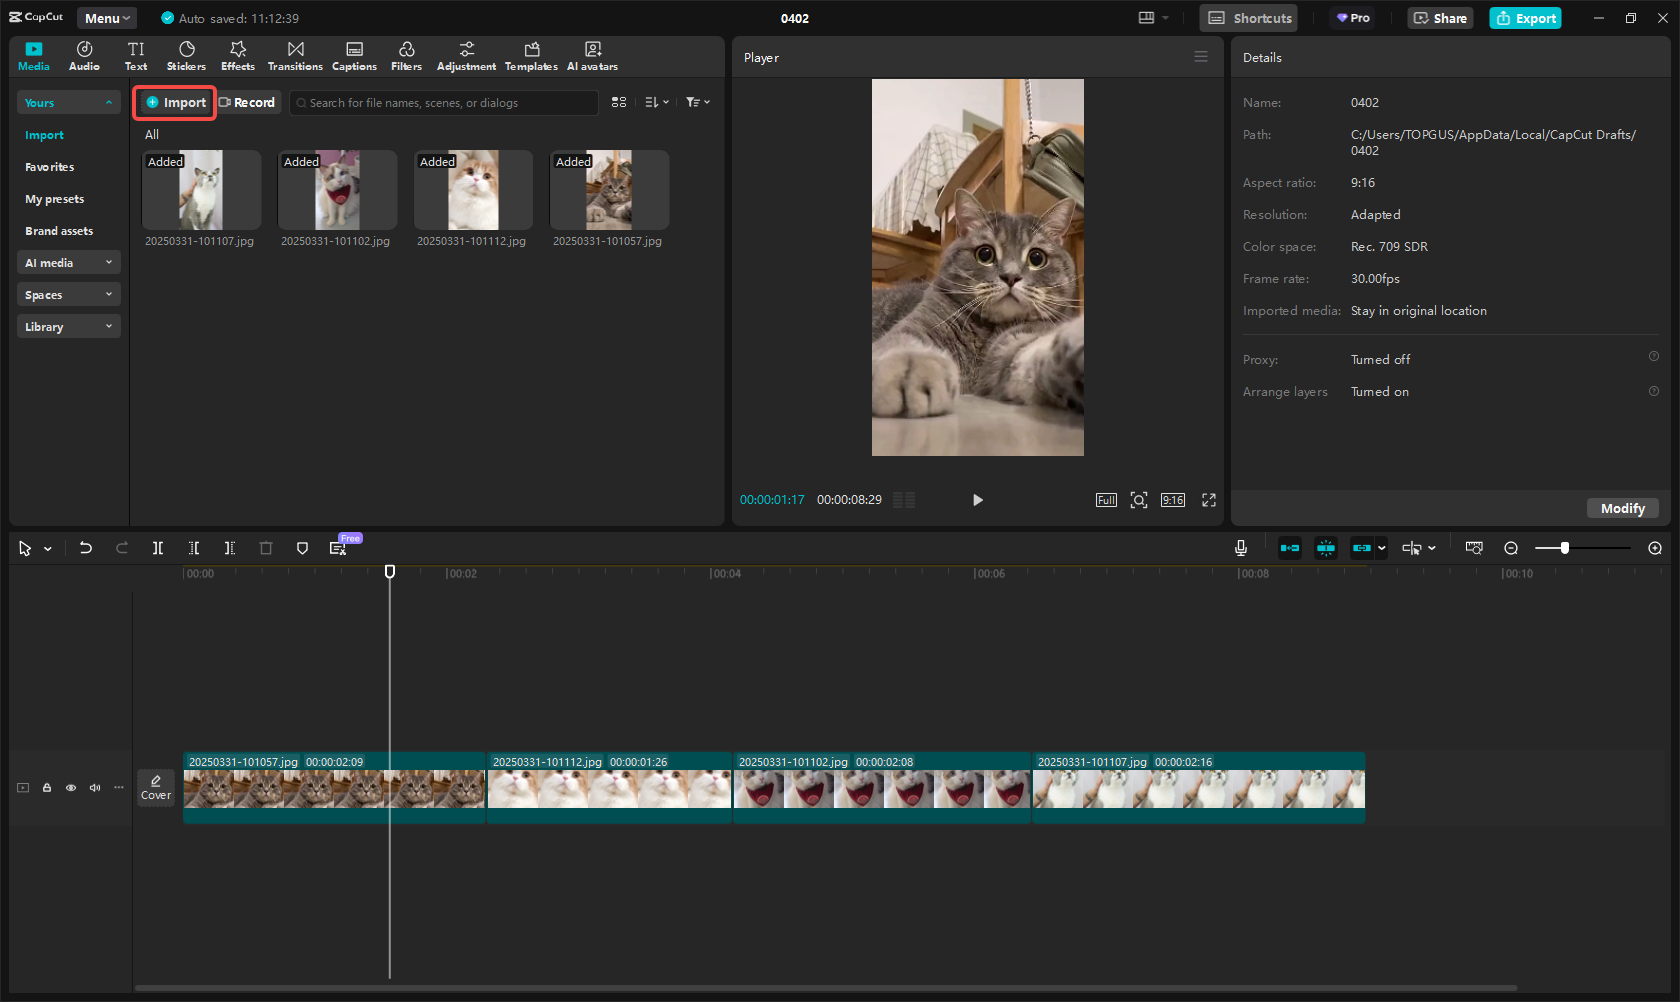Click the Export button
This screenshot has height=1002, width=1680.
click(x=1525, y=18)
